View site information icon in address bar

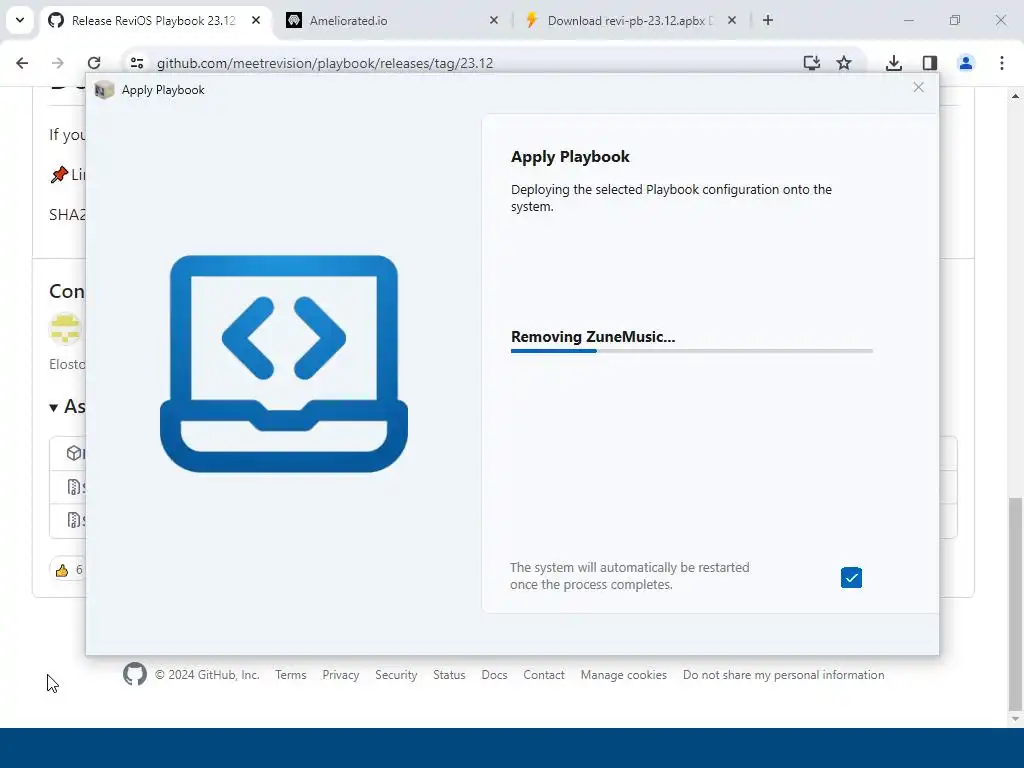[x=136, y=63]
